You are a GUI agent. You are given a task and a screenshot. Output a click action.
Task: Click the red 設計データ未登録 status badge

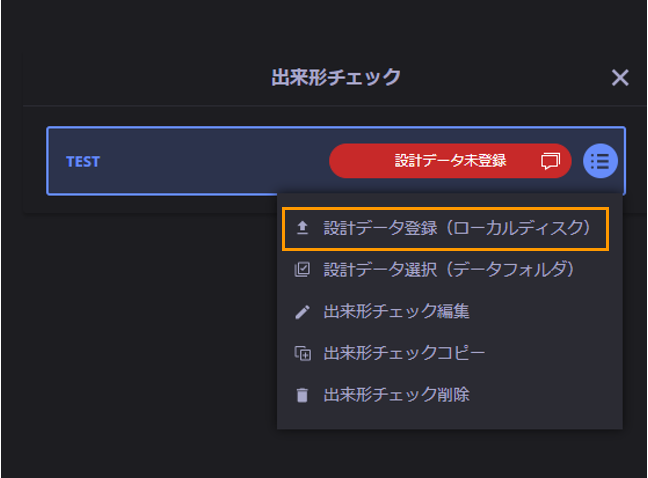[450, 161]
